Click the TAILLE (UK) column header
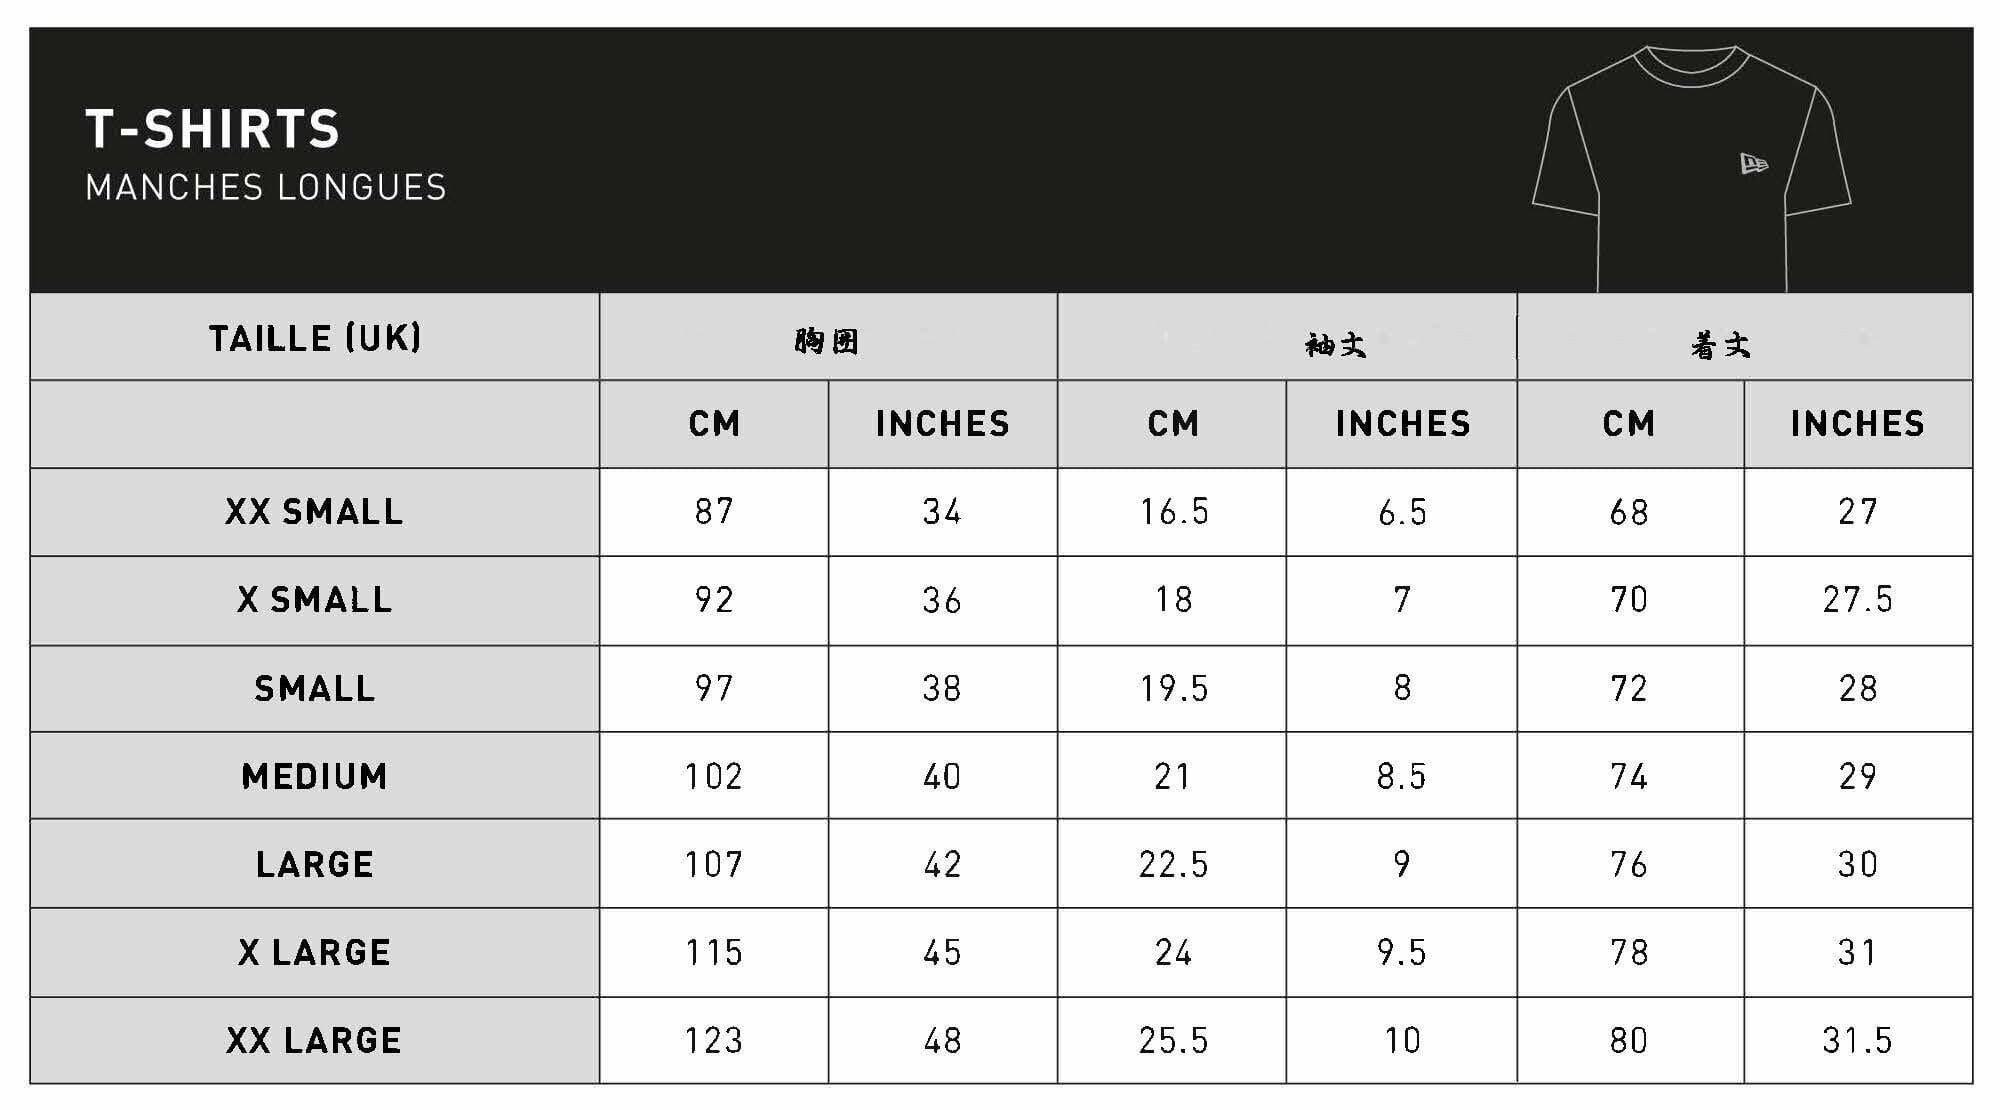This screenshot has height=1110, width=2000. [315, 338]
